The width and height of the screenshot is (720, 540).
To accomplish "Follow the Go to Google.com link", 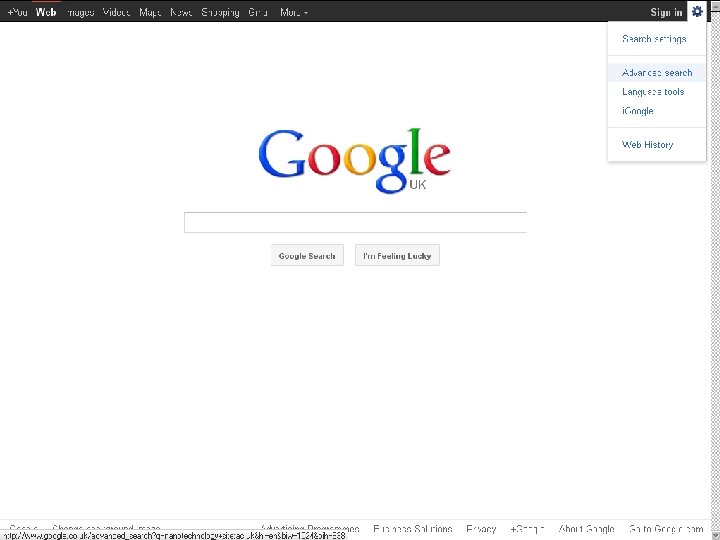I will point(666,529).
